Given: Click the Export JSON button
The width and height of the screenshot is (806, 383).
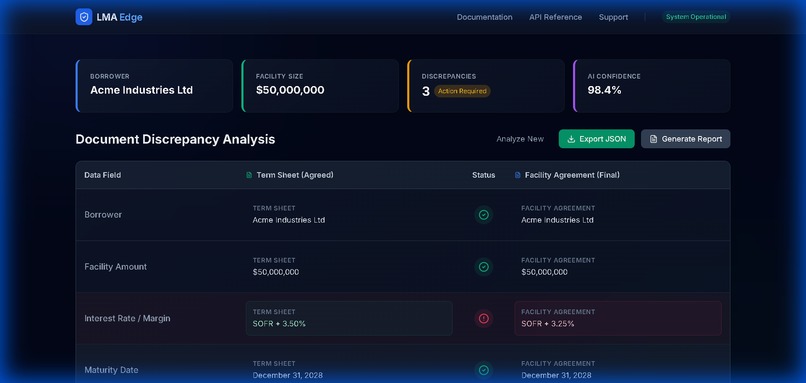Looking at the screenshot, I should tap(596, 139).
